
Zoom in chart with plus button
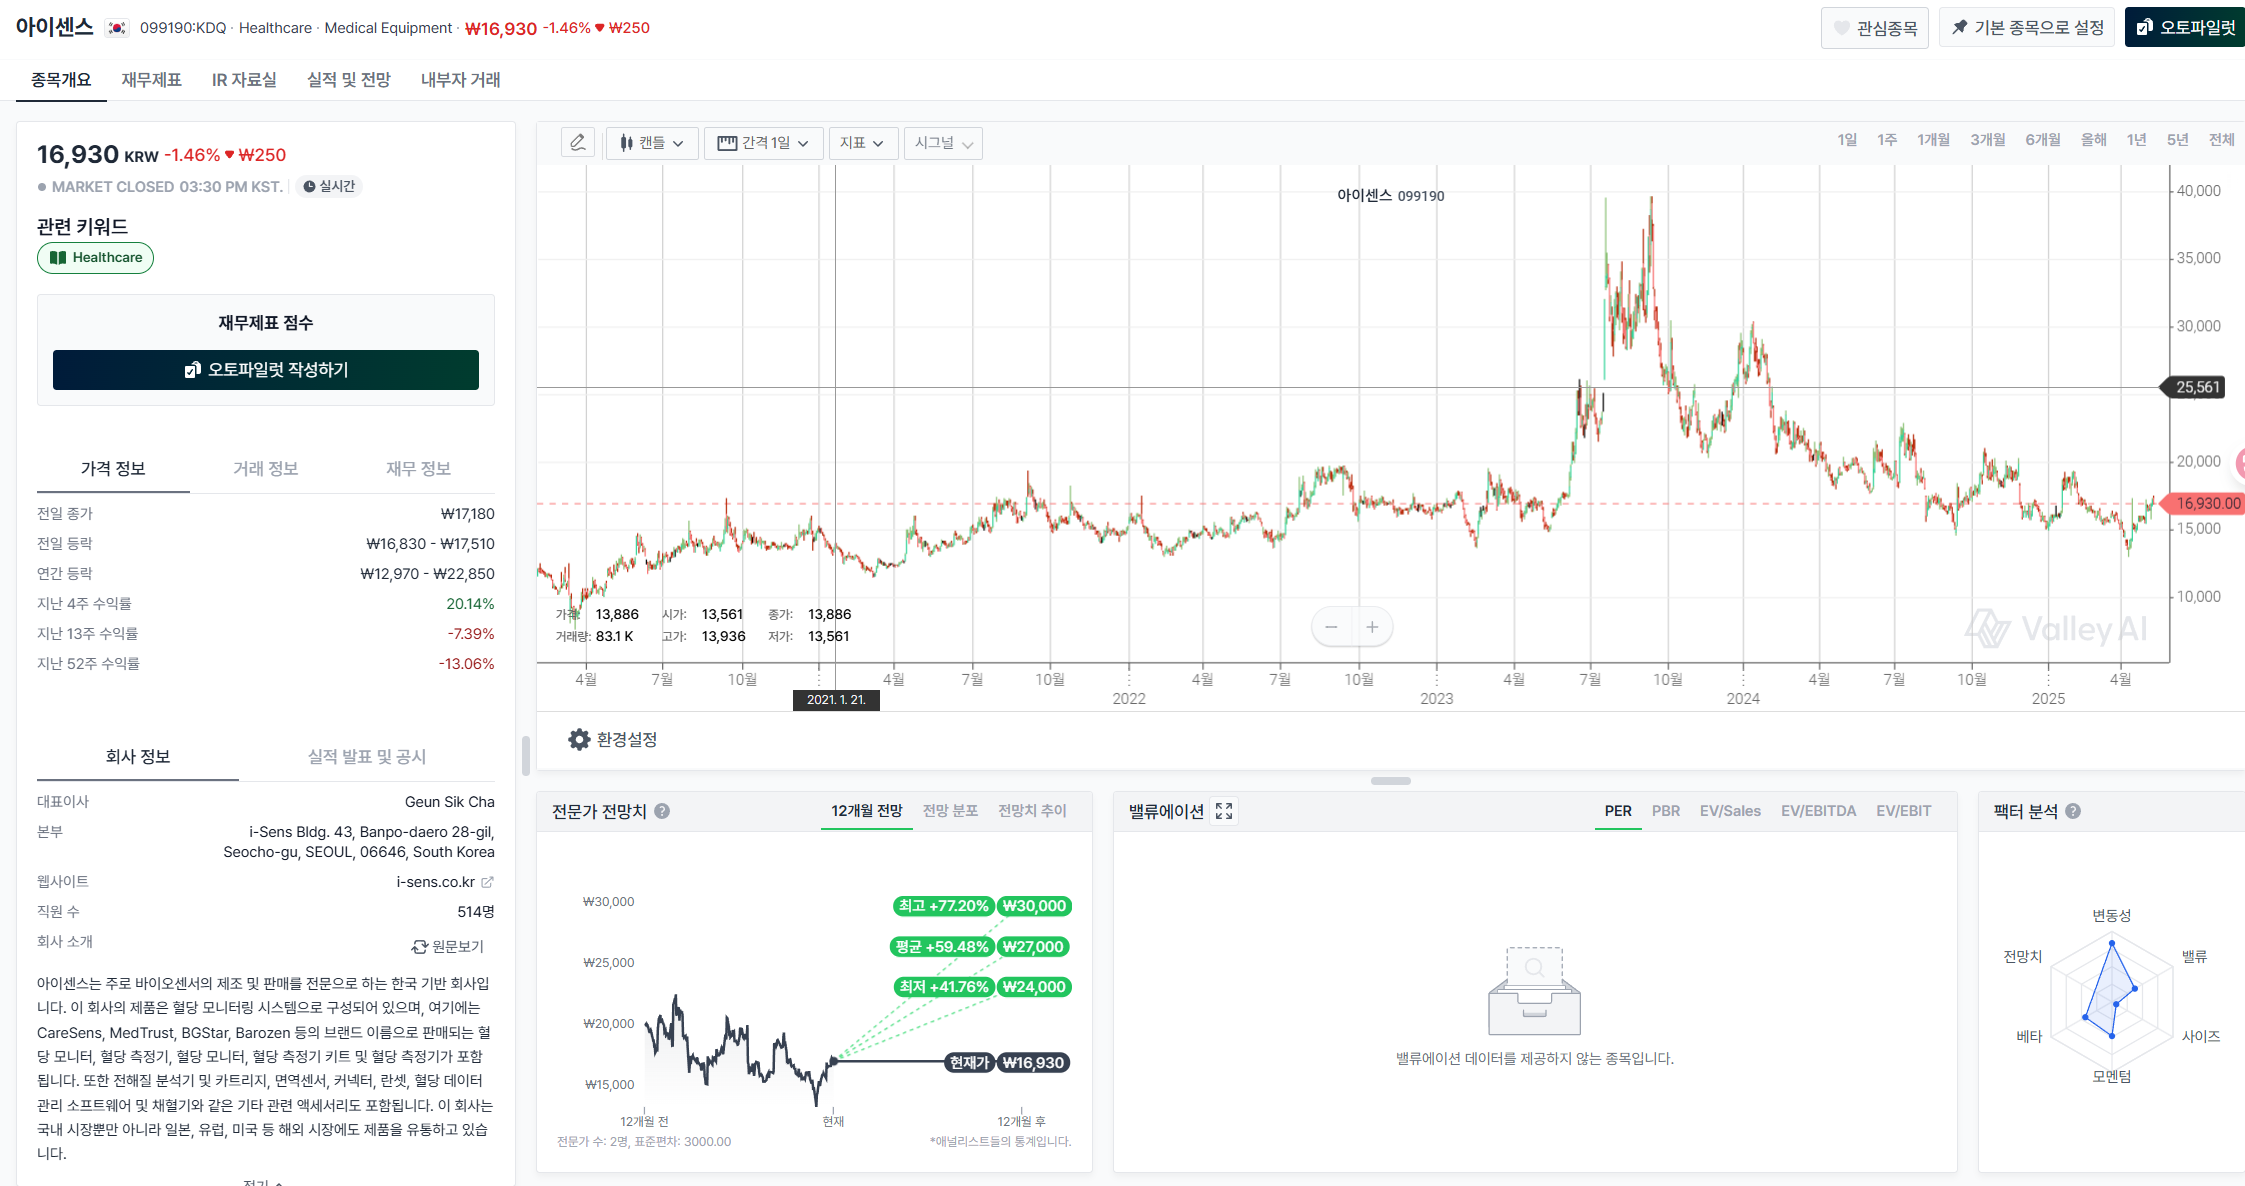1373,627
